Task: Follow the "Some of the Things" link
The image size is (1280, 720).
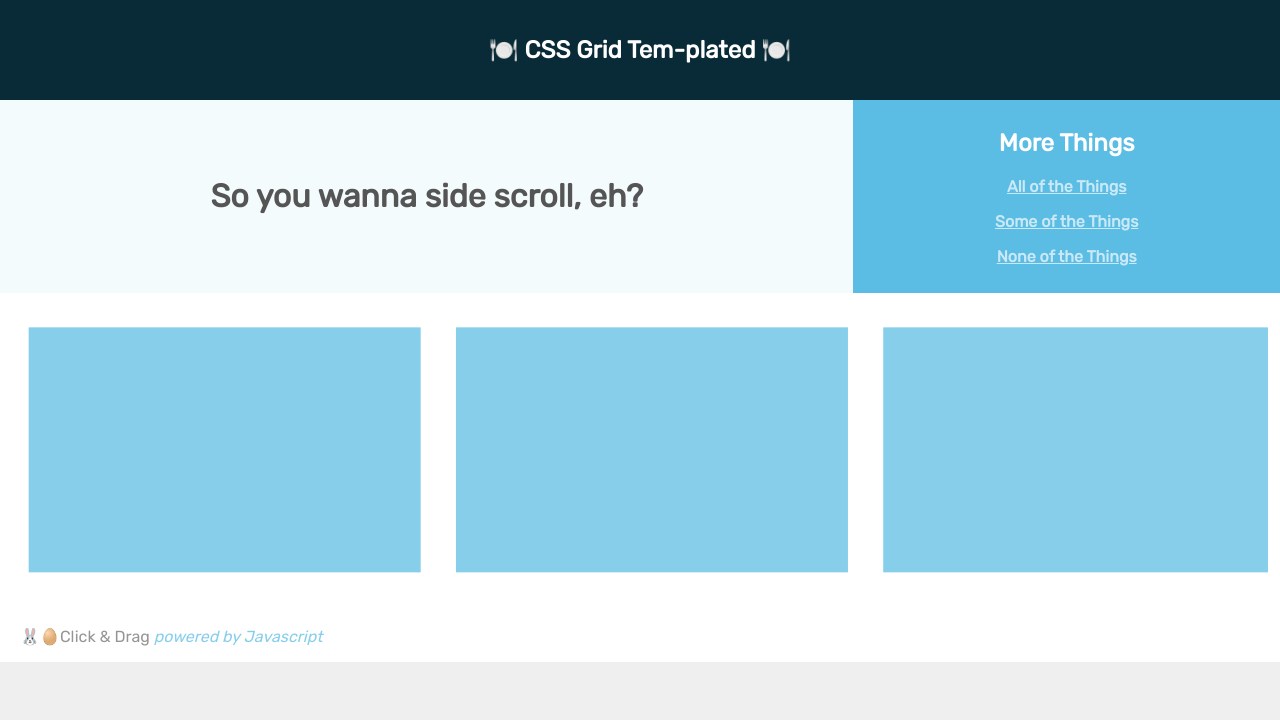Action: click(1066, 222)
